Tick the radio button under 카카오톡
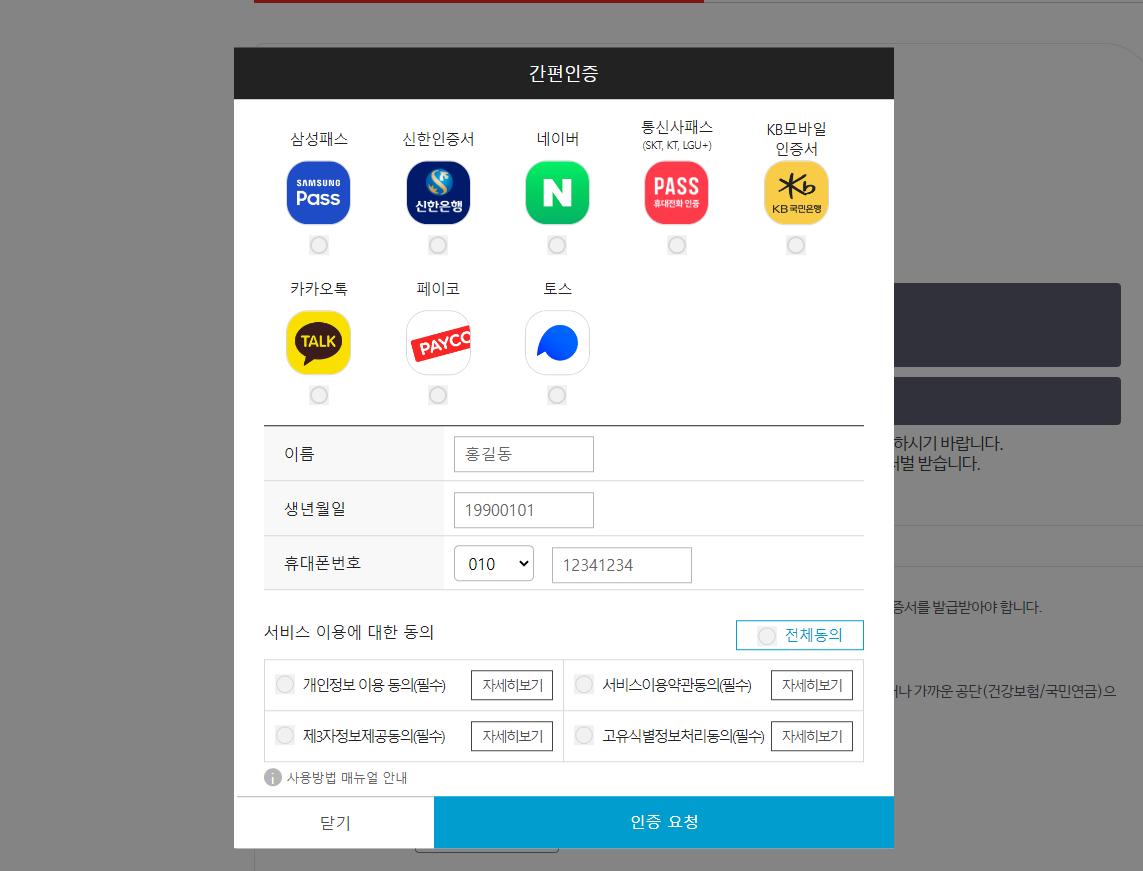Image resolution: width=1143 pixels, height=871 pixels. (319, 395)
